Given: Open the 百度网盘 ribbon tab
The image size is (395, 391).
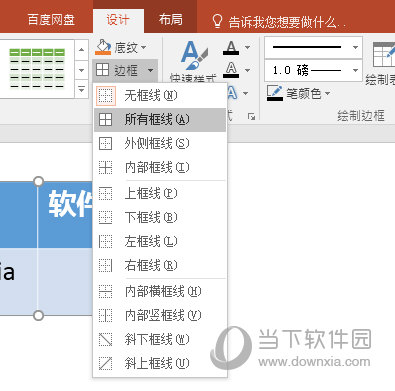Looking at the screenshot, I should (51, 20).
